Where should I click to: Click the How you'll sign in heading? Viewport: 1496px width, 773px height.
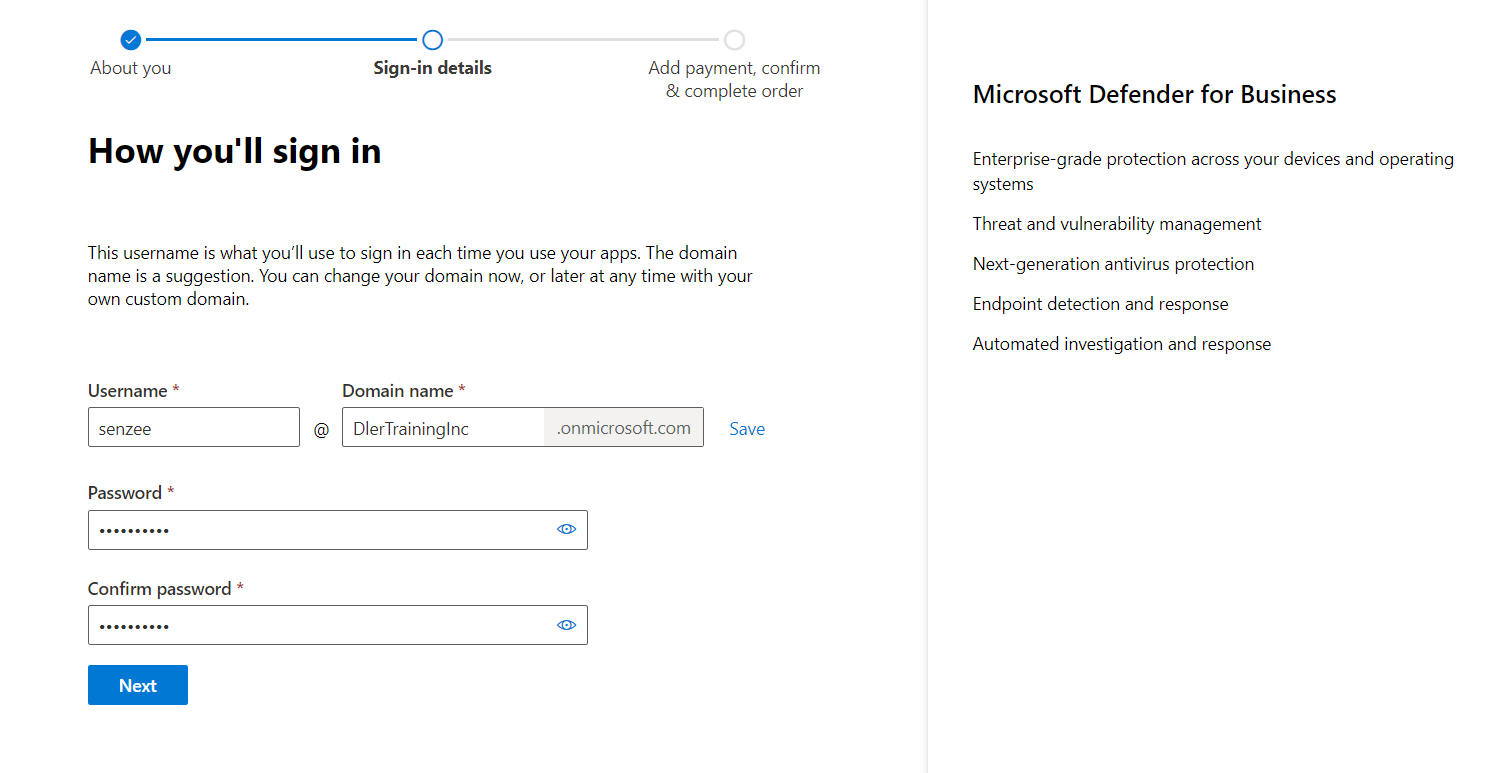[x=235, y=151]
